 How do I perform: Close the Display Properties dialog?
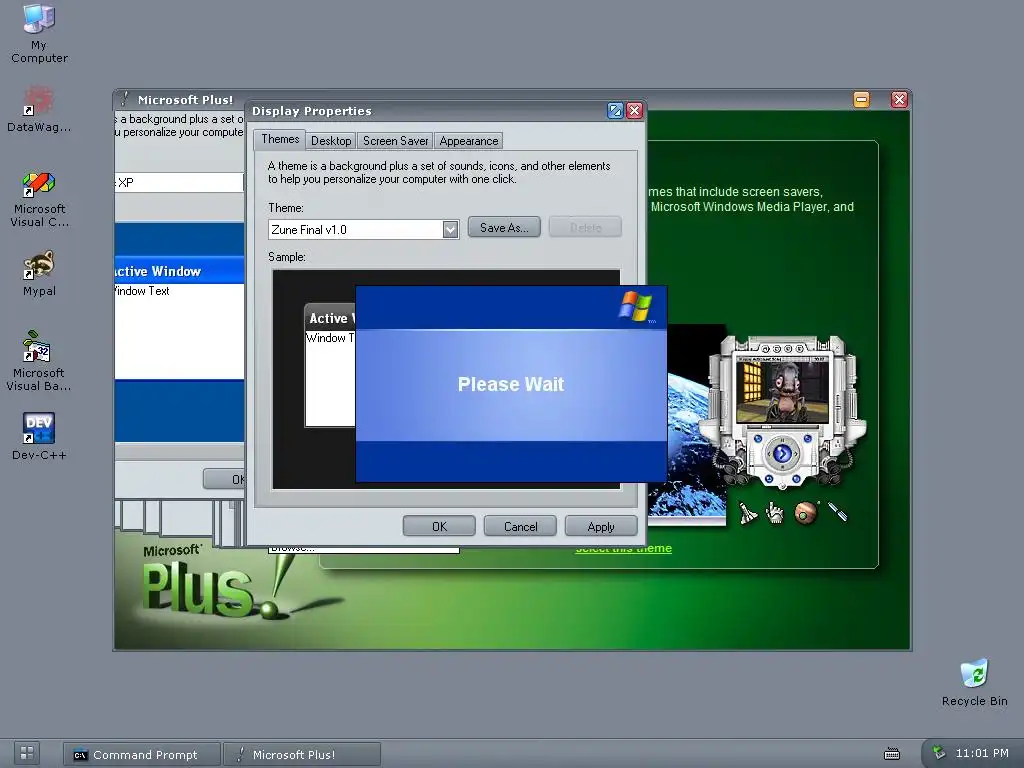point(634,110)
